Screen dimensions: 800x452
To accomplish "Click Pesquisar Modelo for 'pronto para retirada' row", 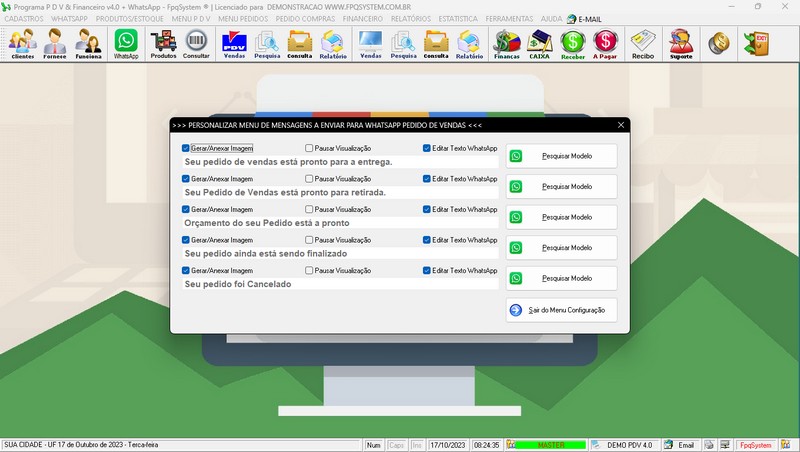I will [561, 187].
